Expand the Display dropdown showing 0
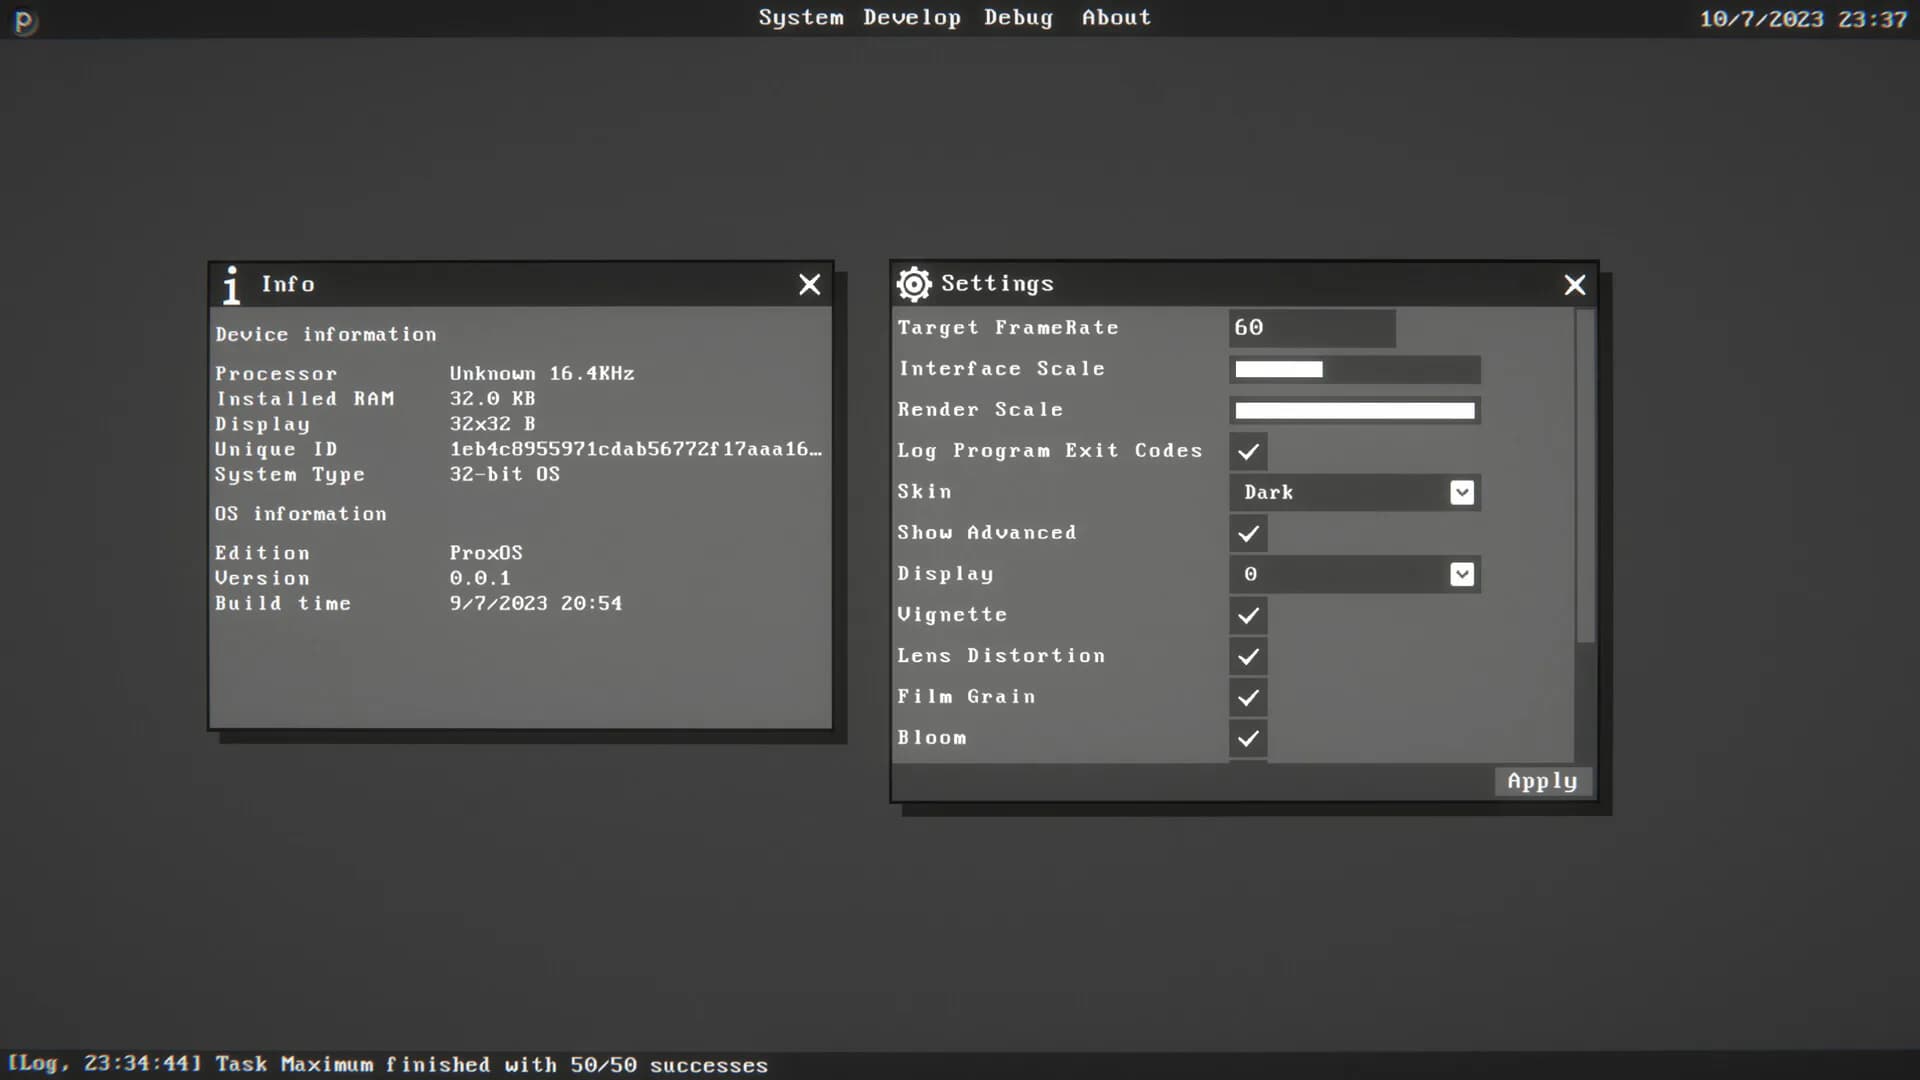This screenshot has height=1080, width=1920. pos(1355,574)
